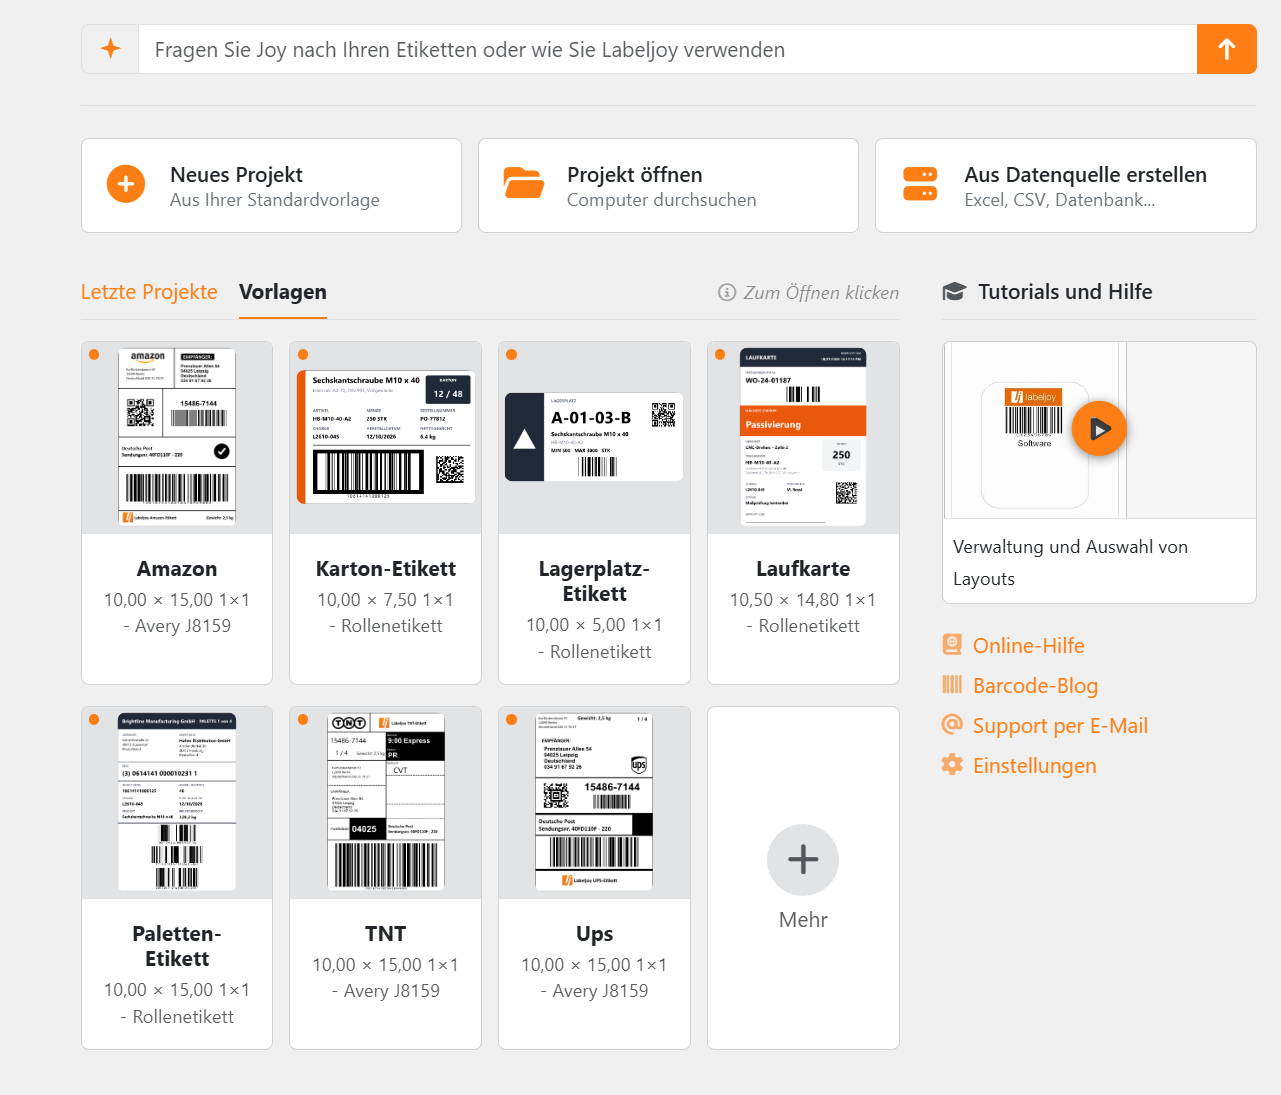Play the Labeljoy tutorial video
The width and height of the screenshot is (1281, 1095).
(1099, 429)
